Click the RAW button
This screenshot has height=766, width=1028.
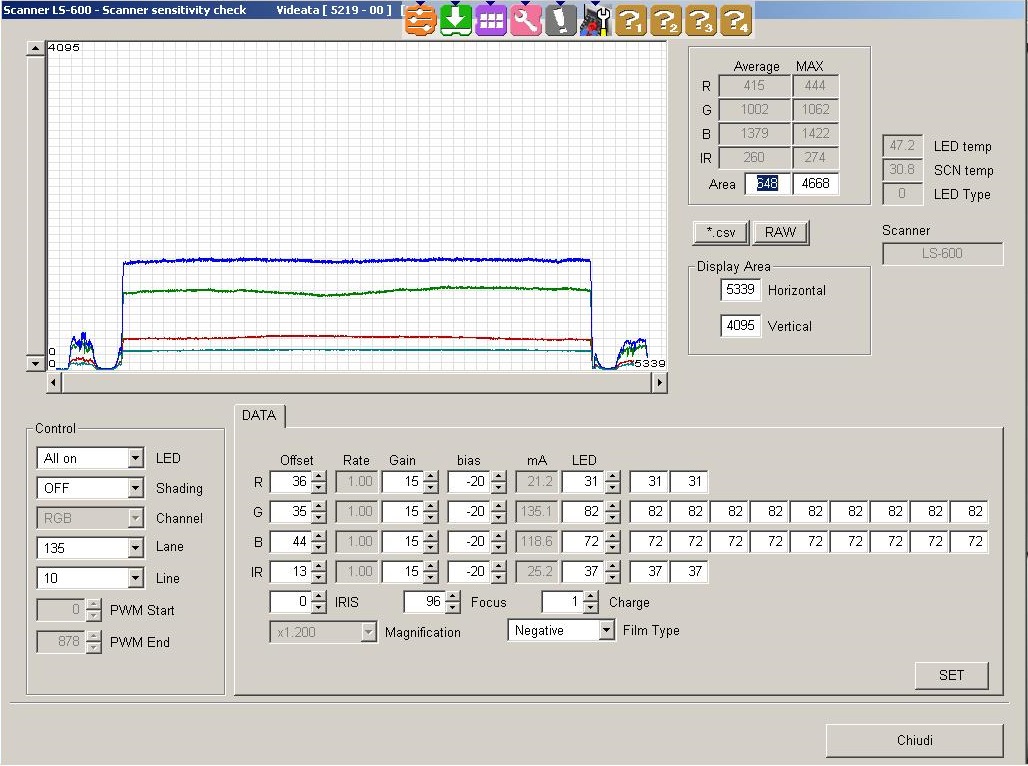pyautogui.click(x=780, y=232)
